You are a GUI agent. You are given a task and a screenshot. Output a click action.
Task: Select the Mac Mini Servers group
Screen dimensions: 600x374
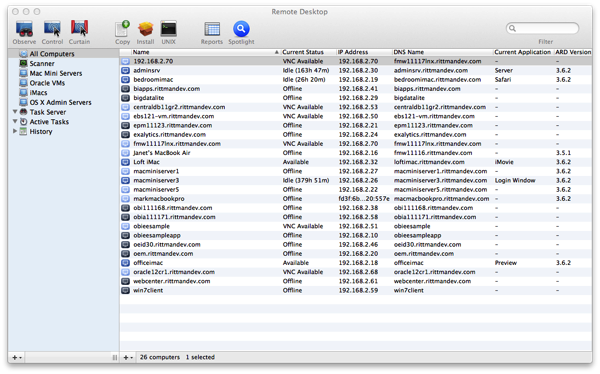pos(56,73)
